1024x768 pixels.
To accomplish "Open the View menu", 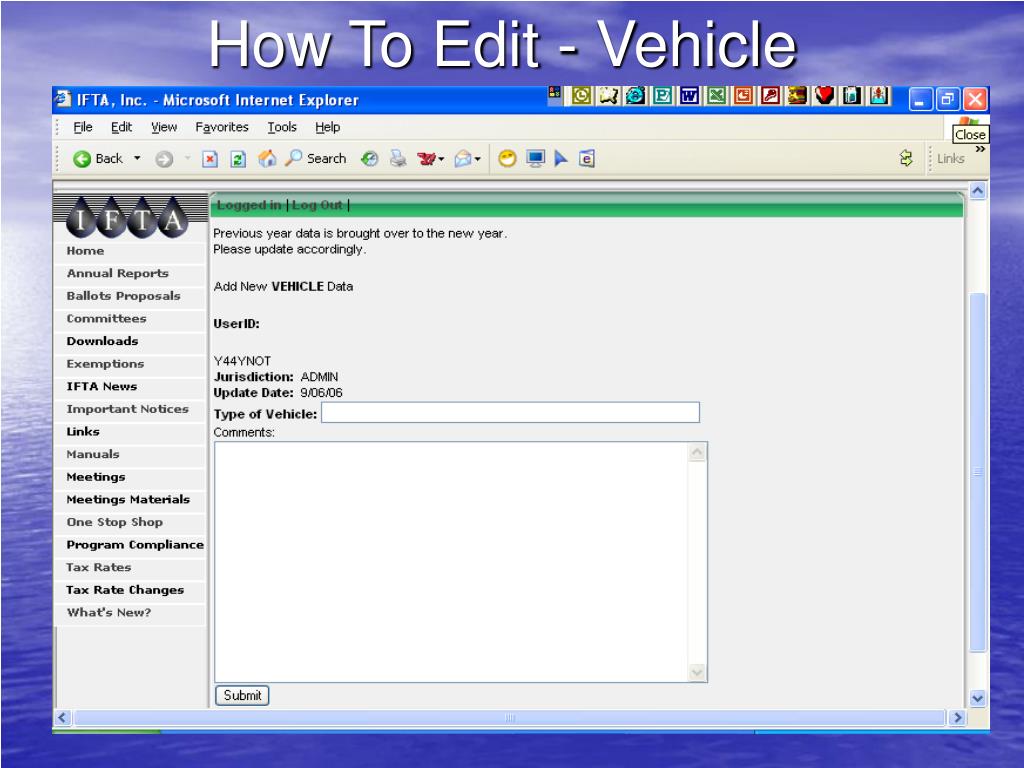I will (x=164, y=127).
